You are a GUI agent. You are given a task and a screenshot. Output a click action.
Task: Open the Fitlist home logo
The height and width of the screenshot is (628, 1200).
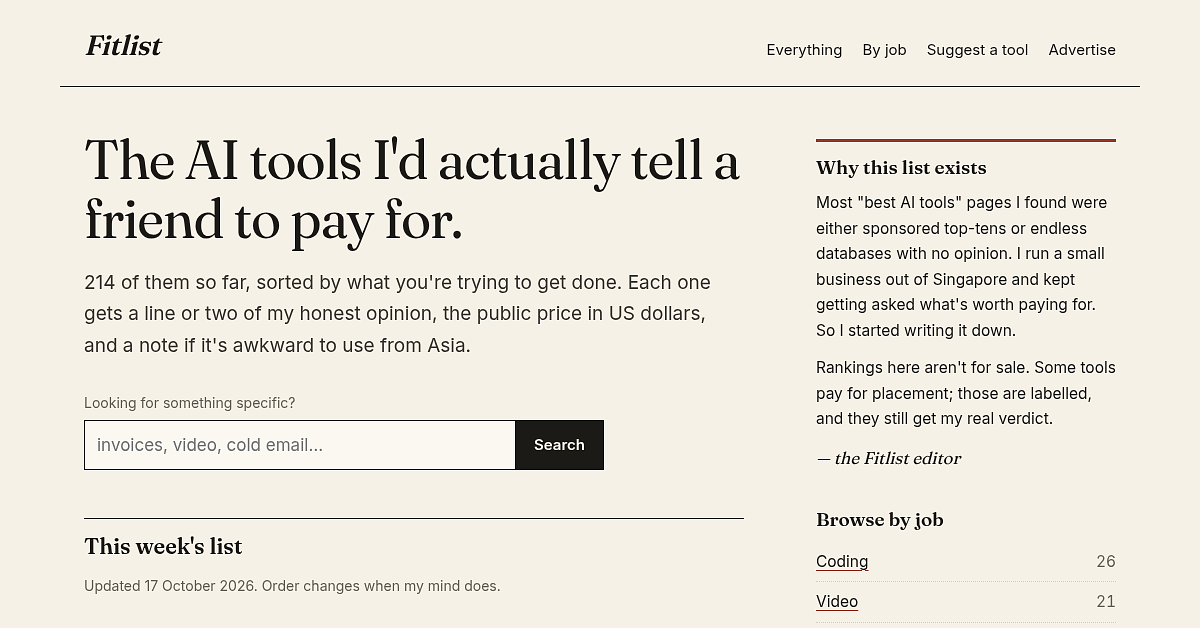pyautogui.click(x=123, y=46)
